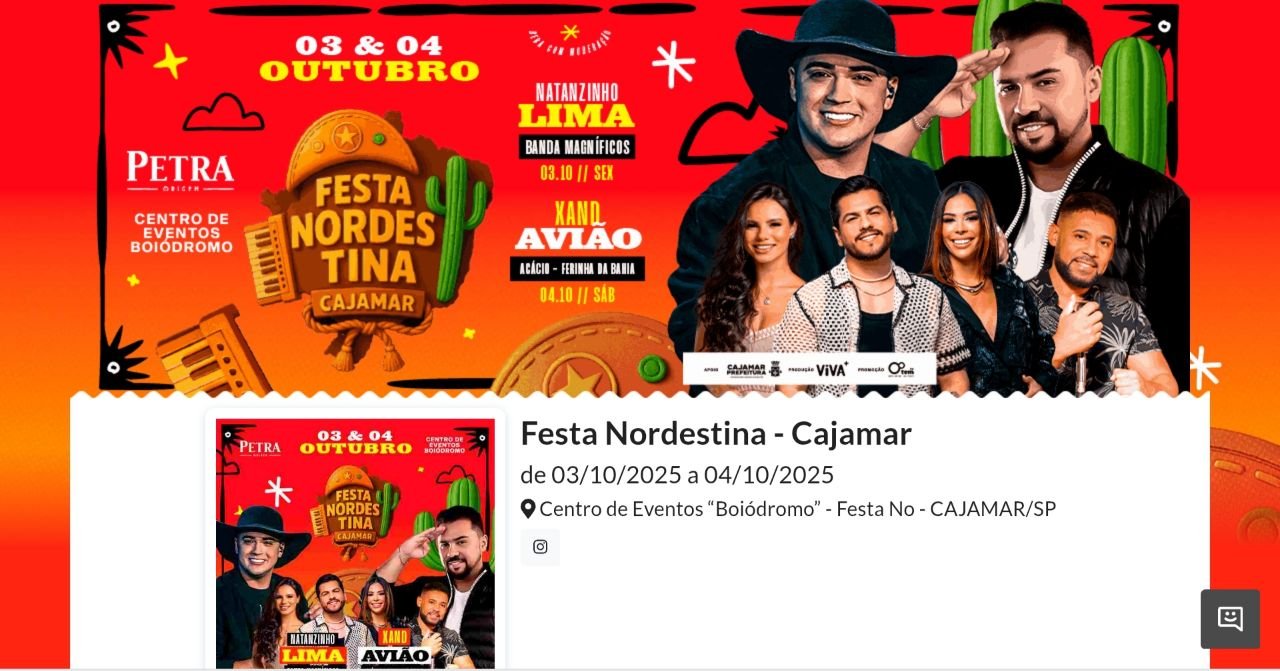
Task: Click the Centro de Eventos Boiódromo banner text
Action: pyautogui.click(x=183, y=232)
